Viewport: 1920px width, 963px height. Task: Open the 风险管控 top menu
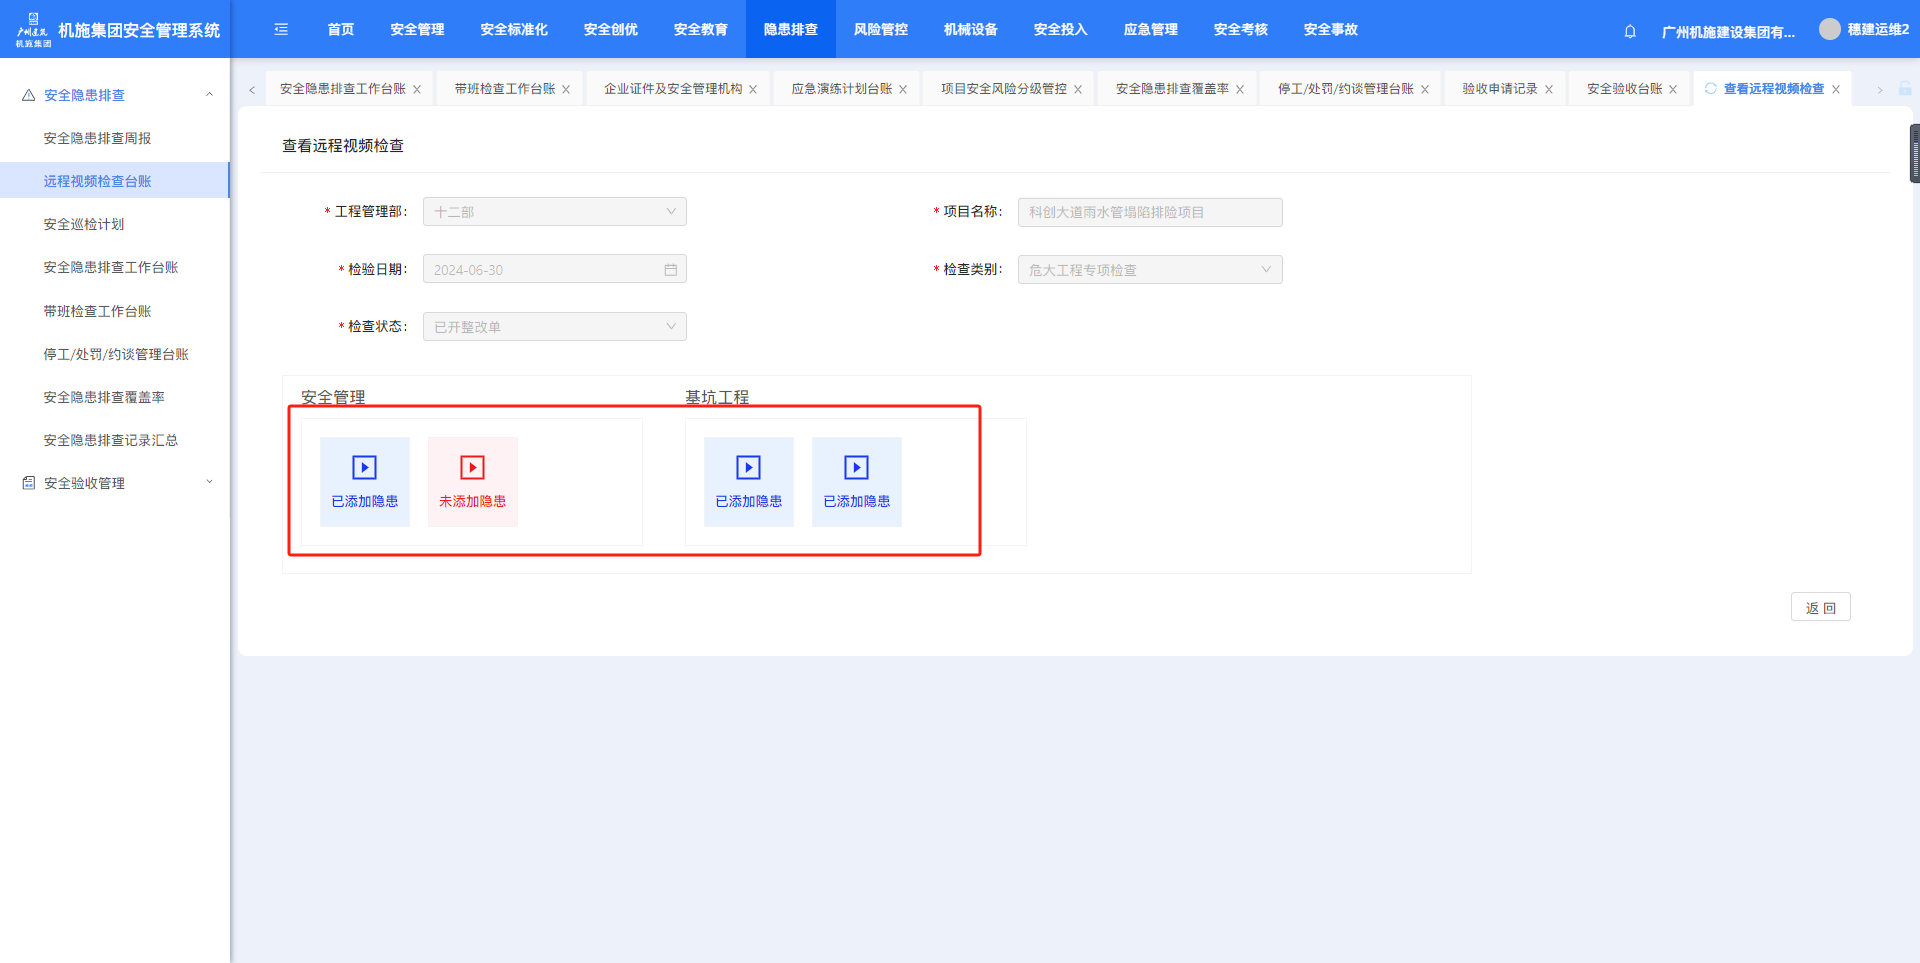(880, 30)
